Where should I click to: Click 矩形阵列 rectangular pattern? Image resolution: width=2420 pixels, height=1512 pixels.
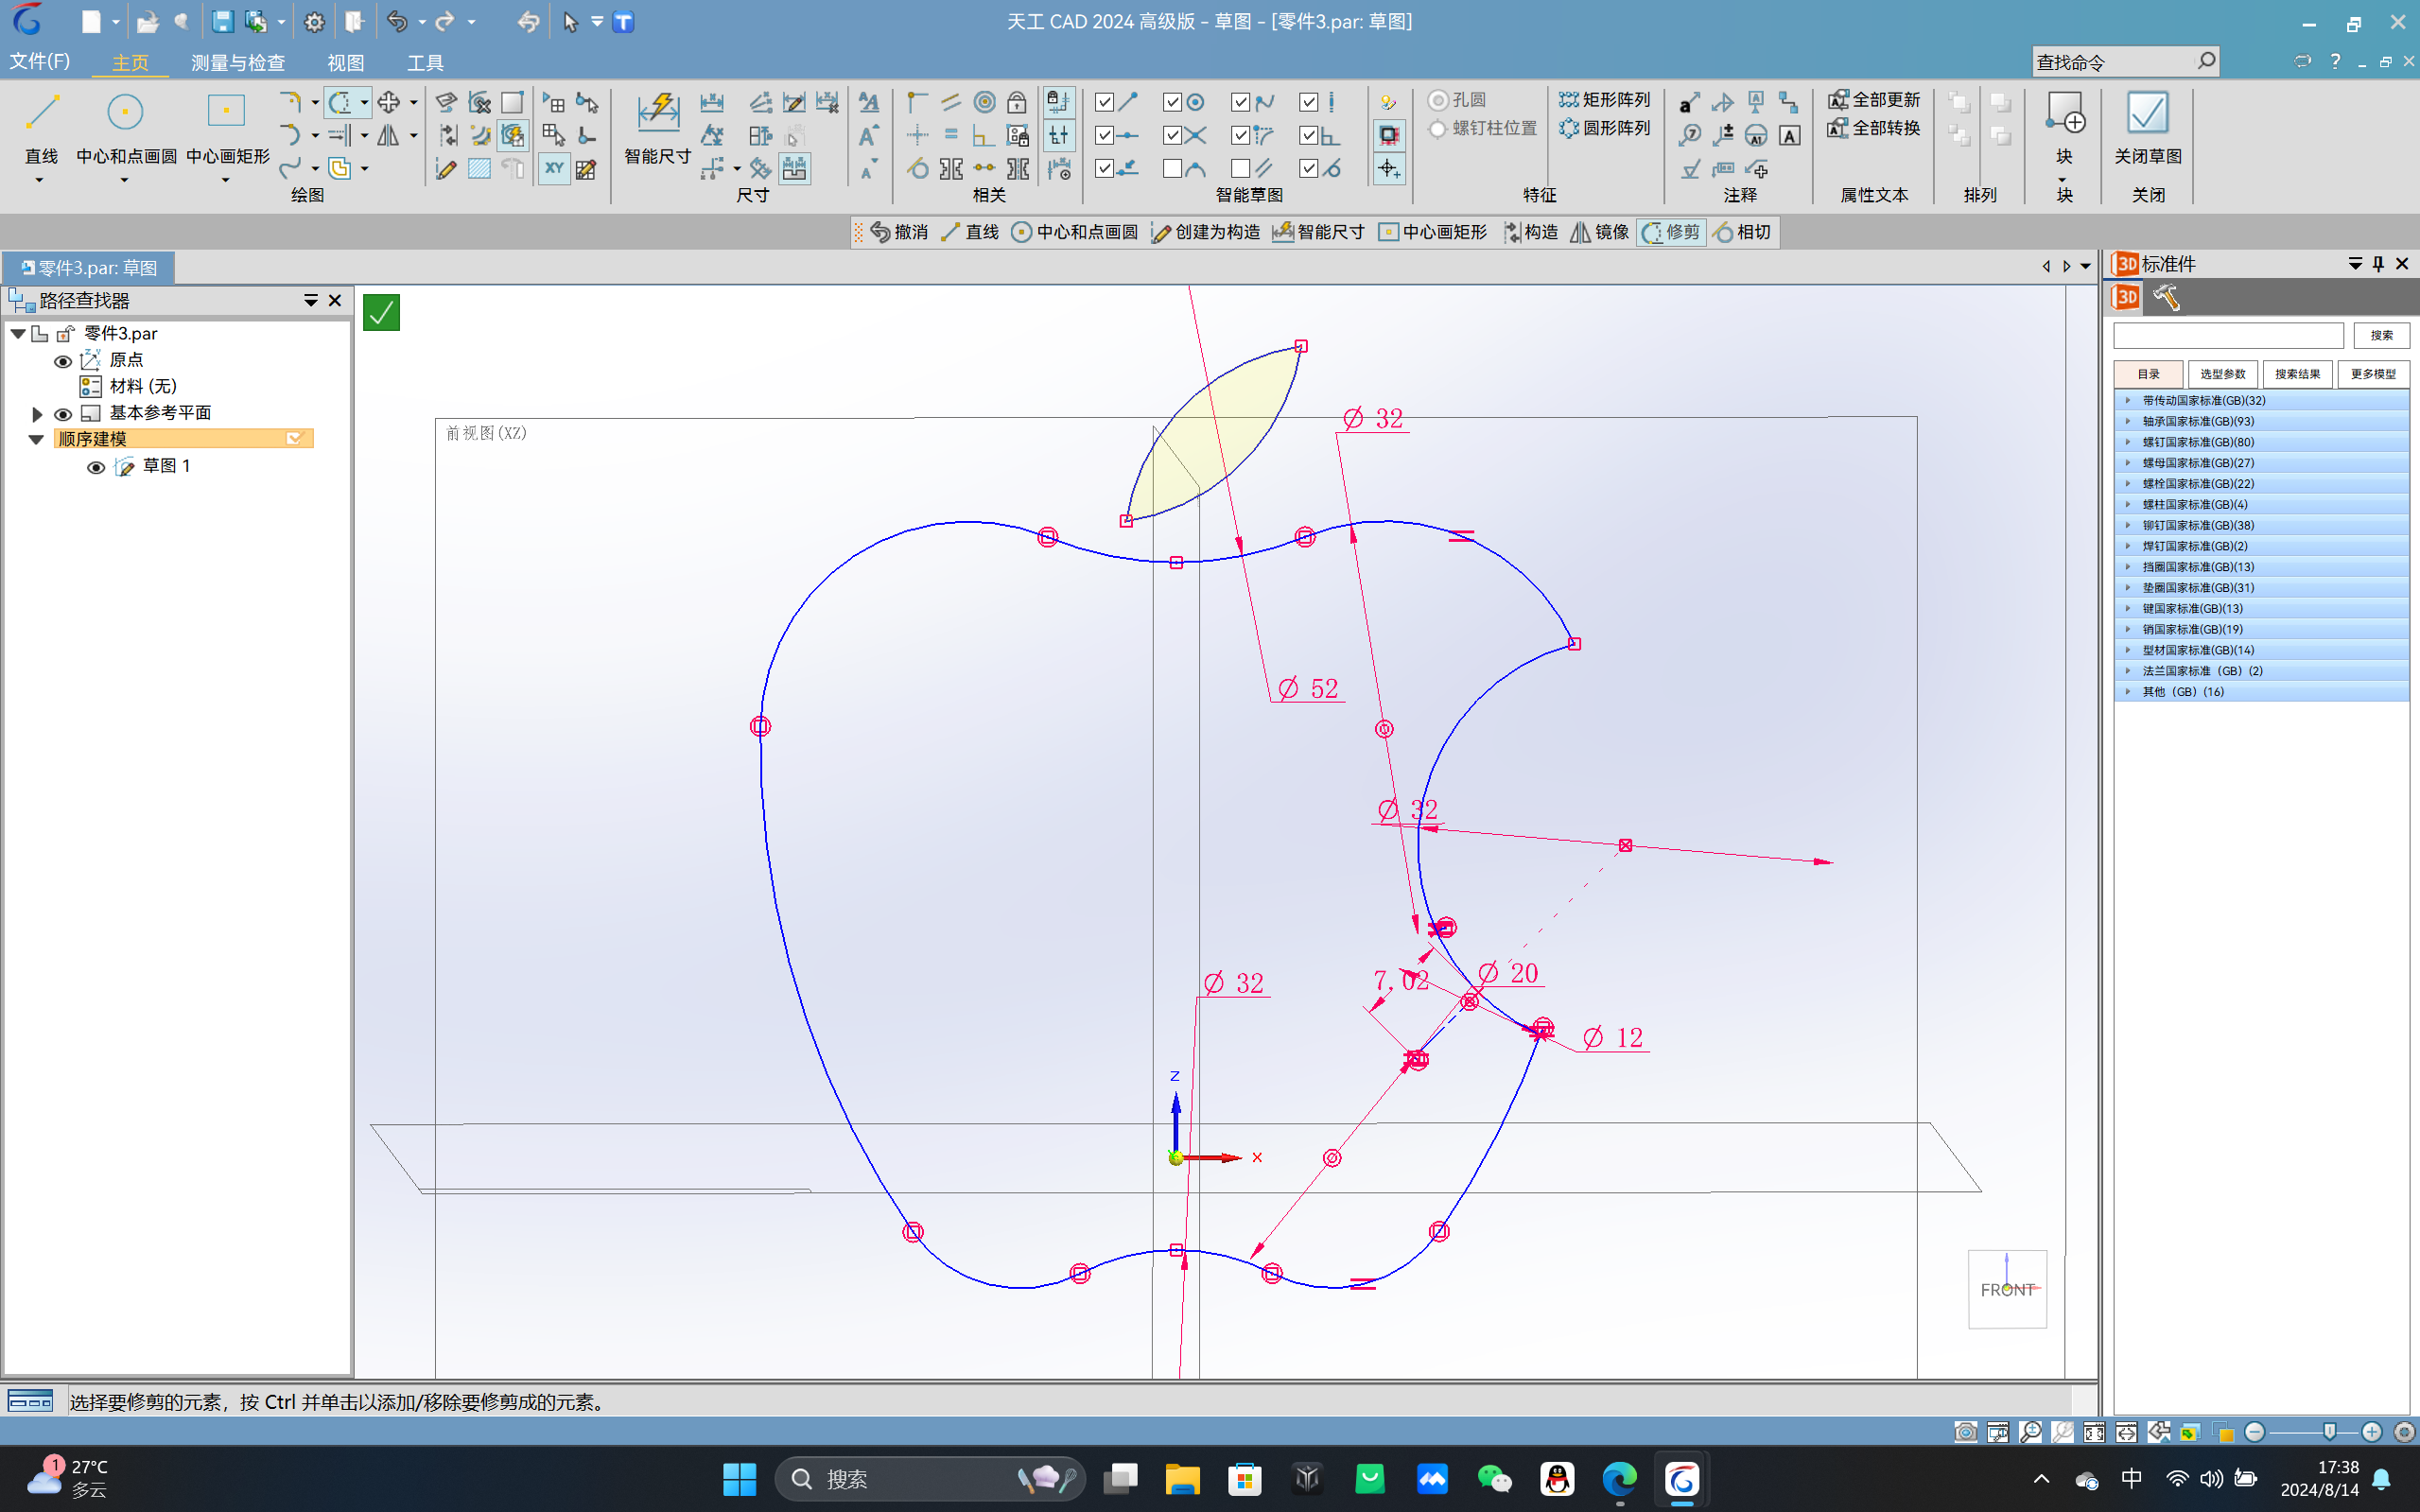(1605, 100)
